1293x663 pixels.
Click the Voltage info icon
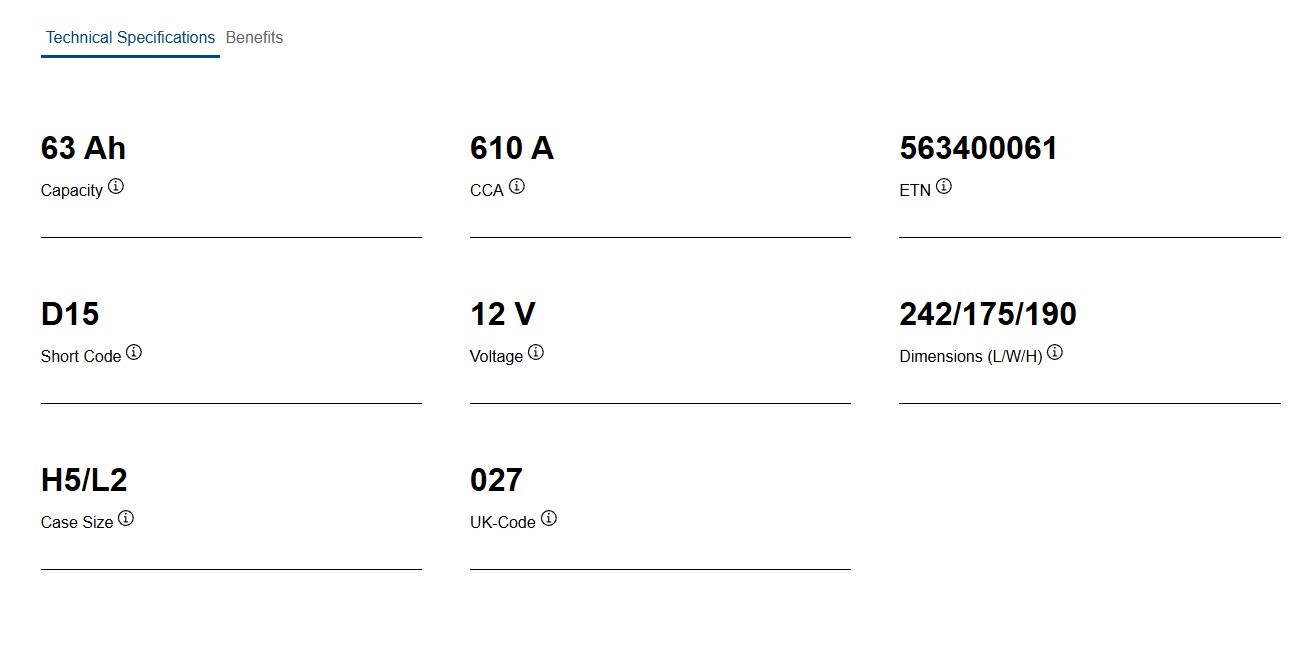point(536,352)
